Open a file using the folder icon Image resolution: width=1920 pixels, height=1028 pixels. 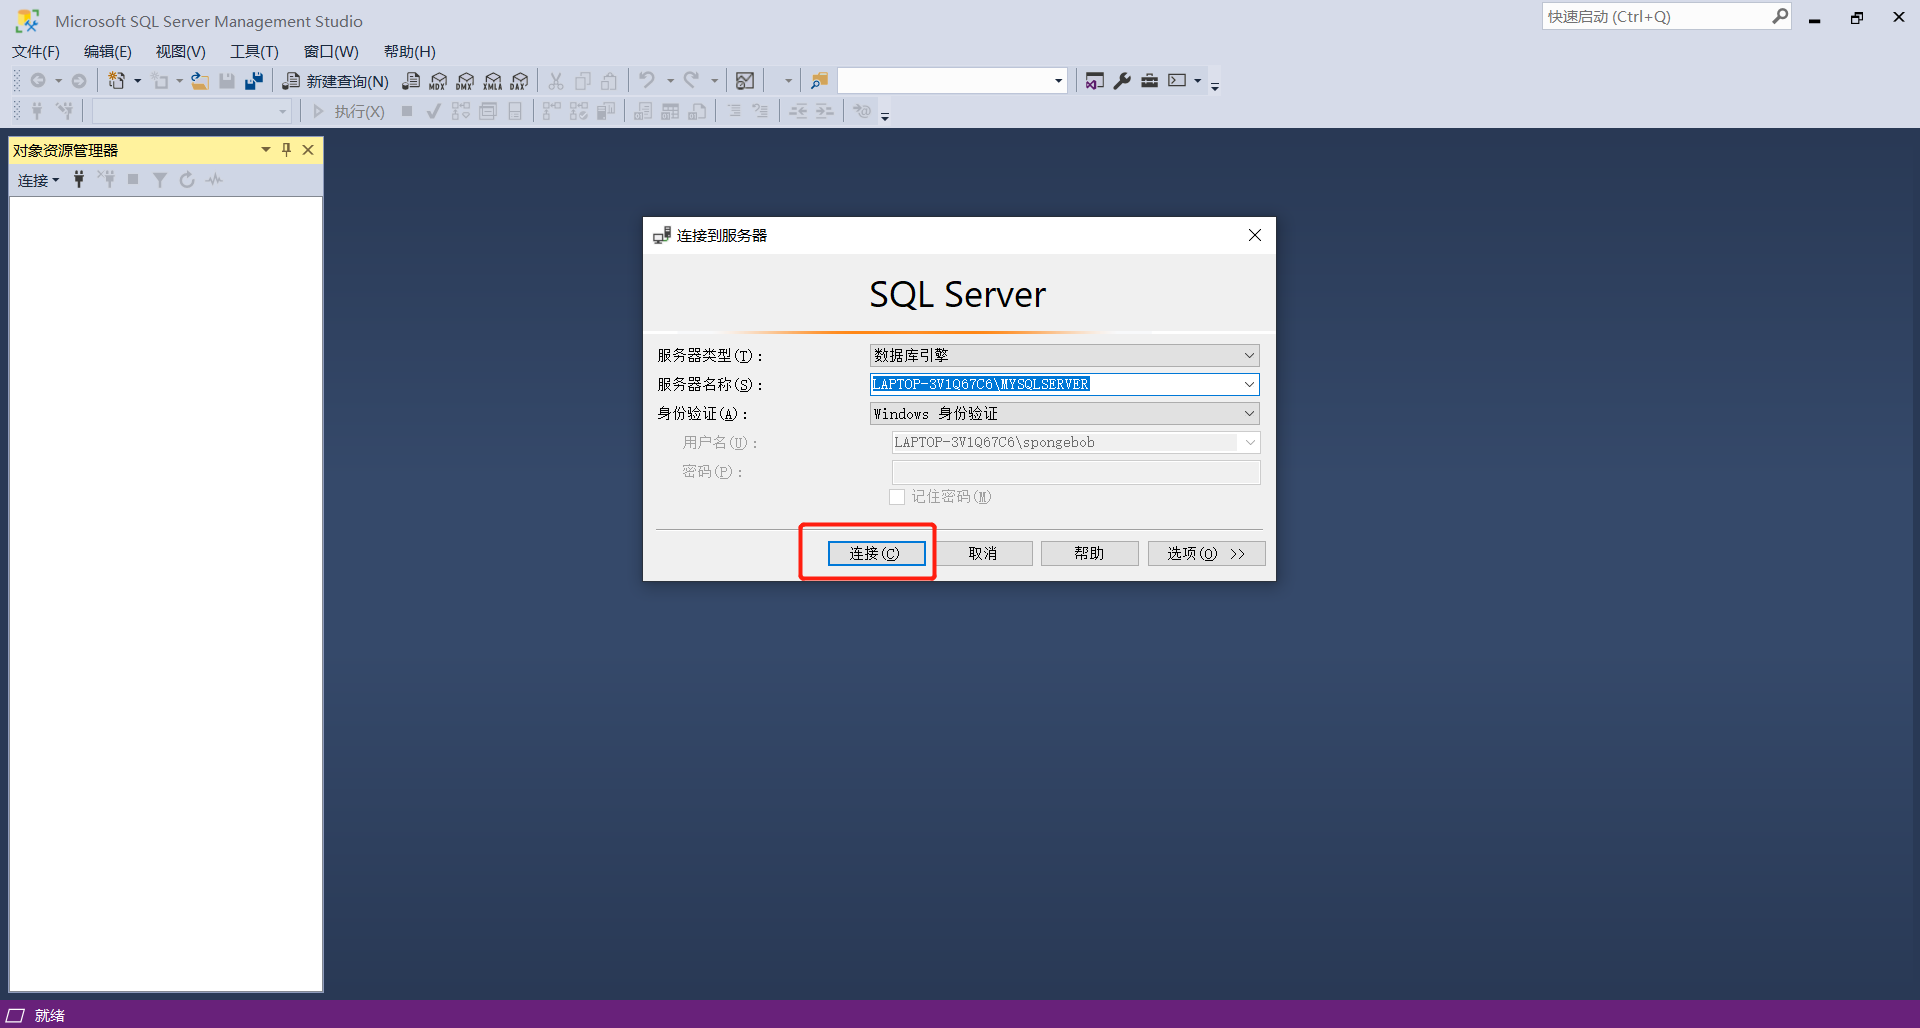point(199,81)
